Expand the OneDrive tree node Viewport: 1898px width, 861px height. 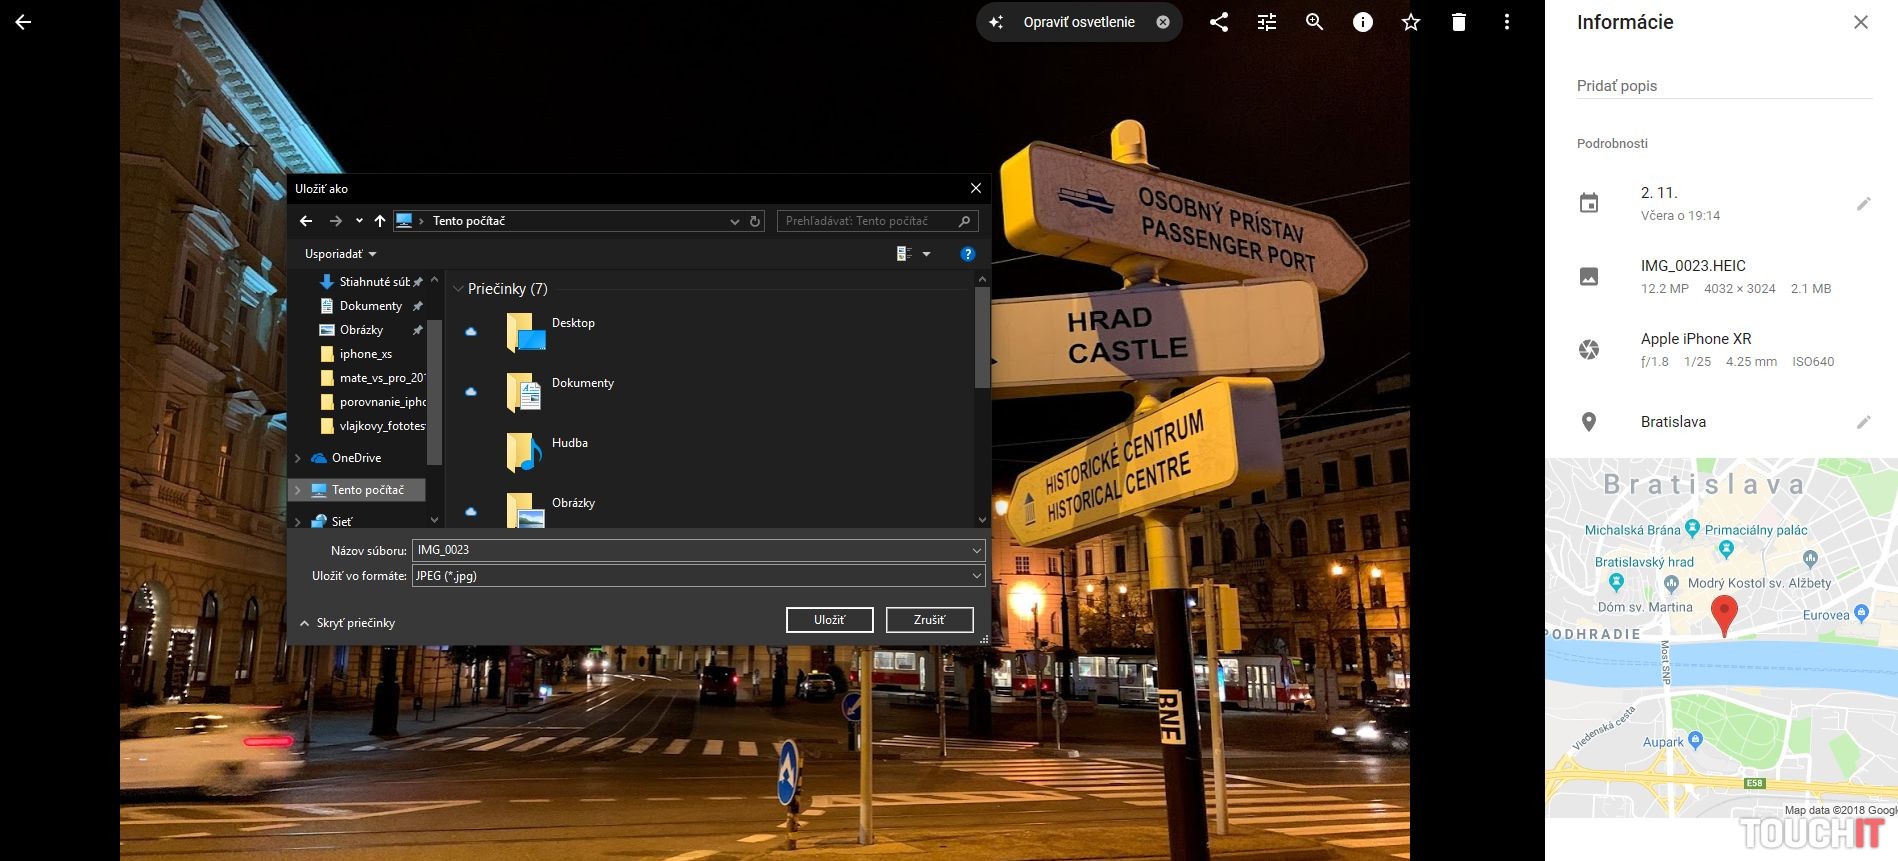(x=298, y=458)
